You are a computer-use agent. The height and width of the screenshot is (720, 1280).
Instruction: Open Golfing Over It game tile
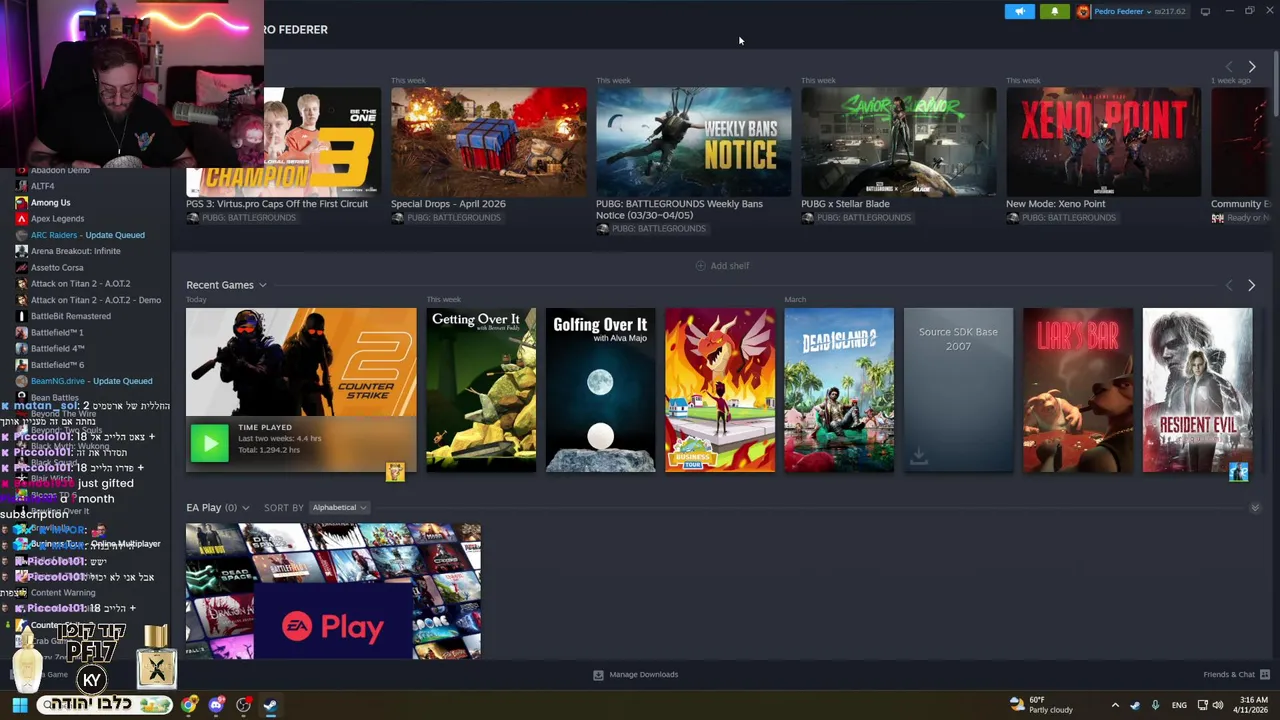coord(600,390)
